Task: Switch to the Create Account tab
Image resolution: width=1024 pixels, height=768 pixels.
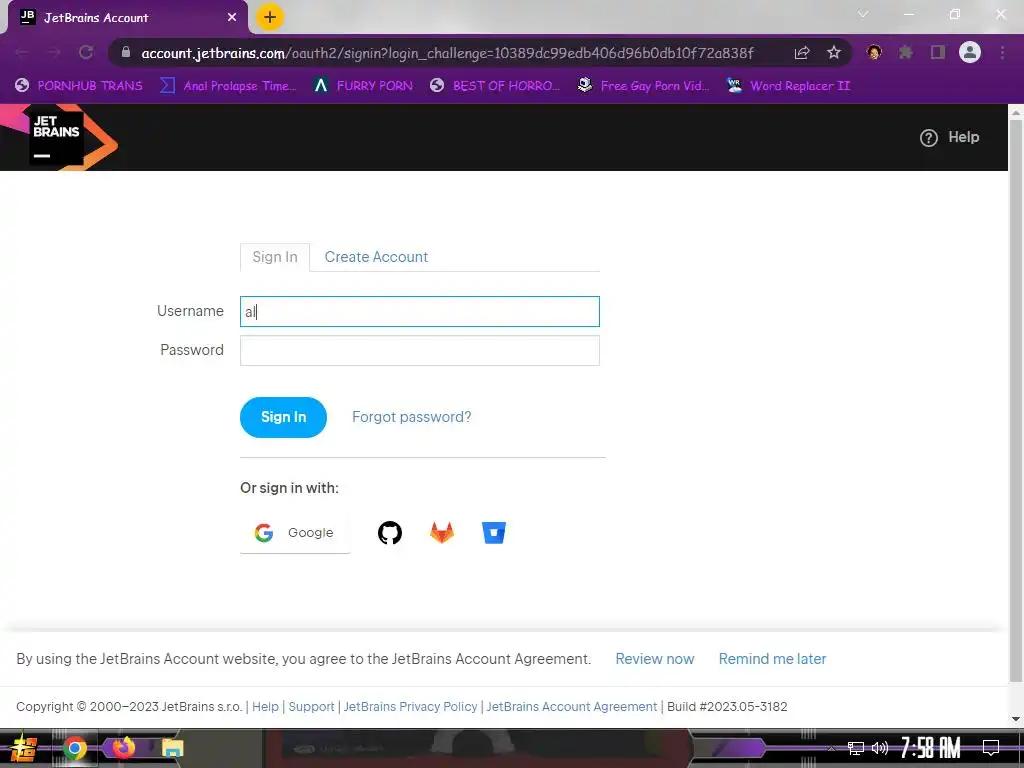Action: [376, 257]
